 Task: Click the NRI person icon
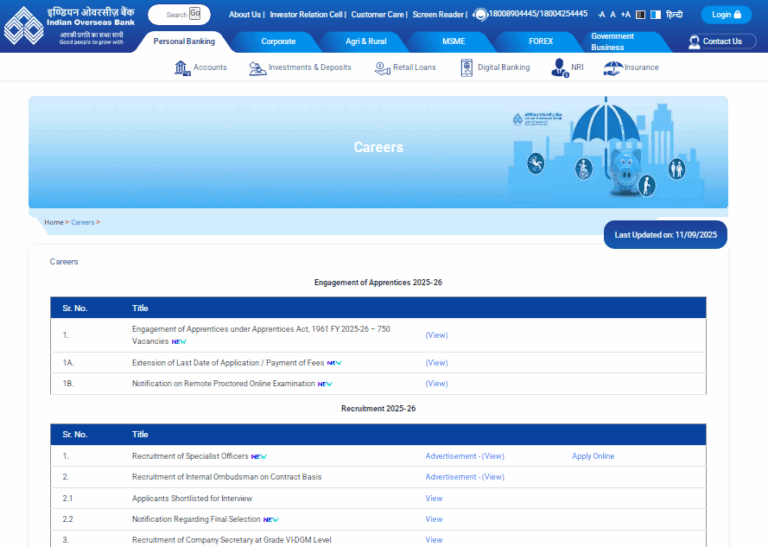point(559,68)
